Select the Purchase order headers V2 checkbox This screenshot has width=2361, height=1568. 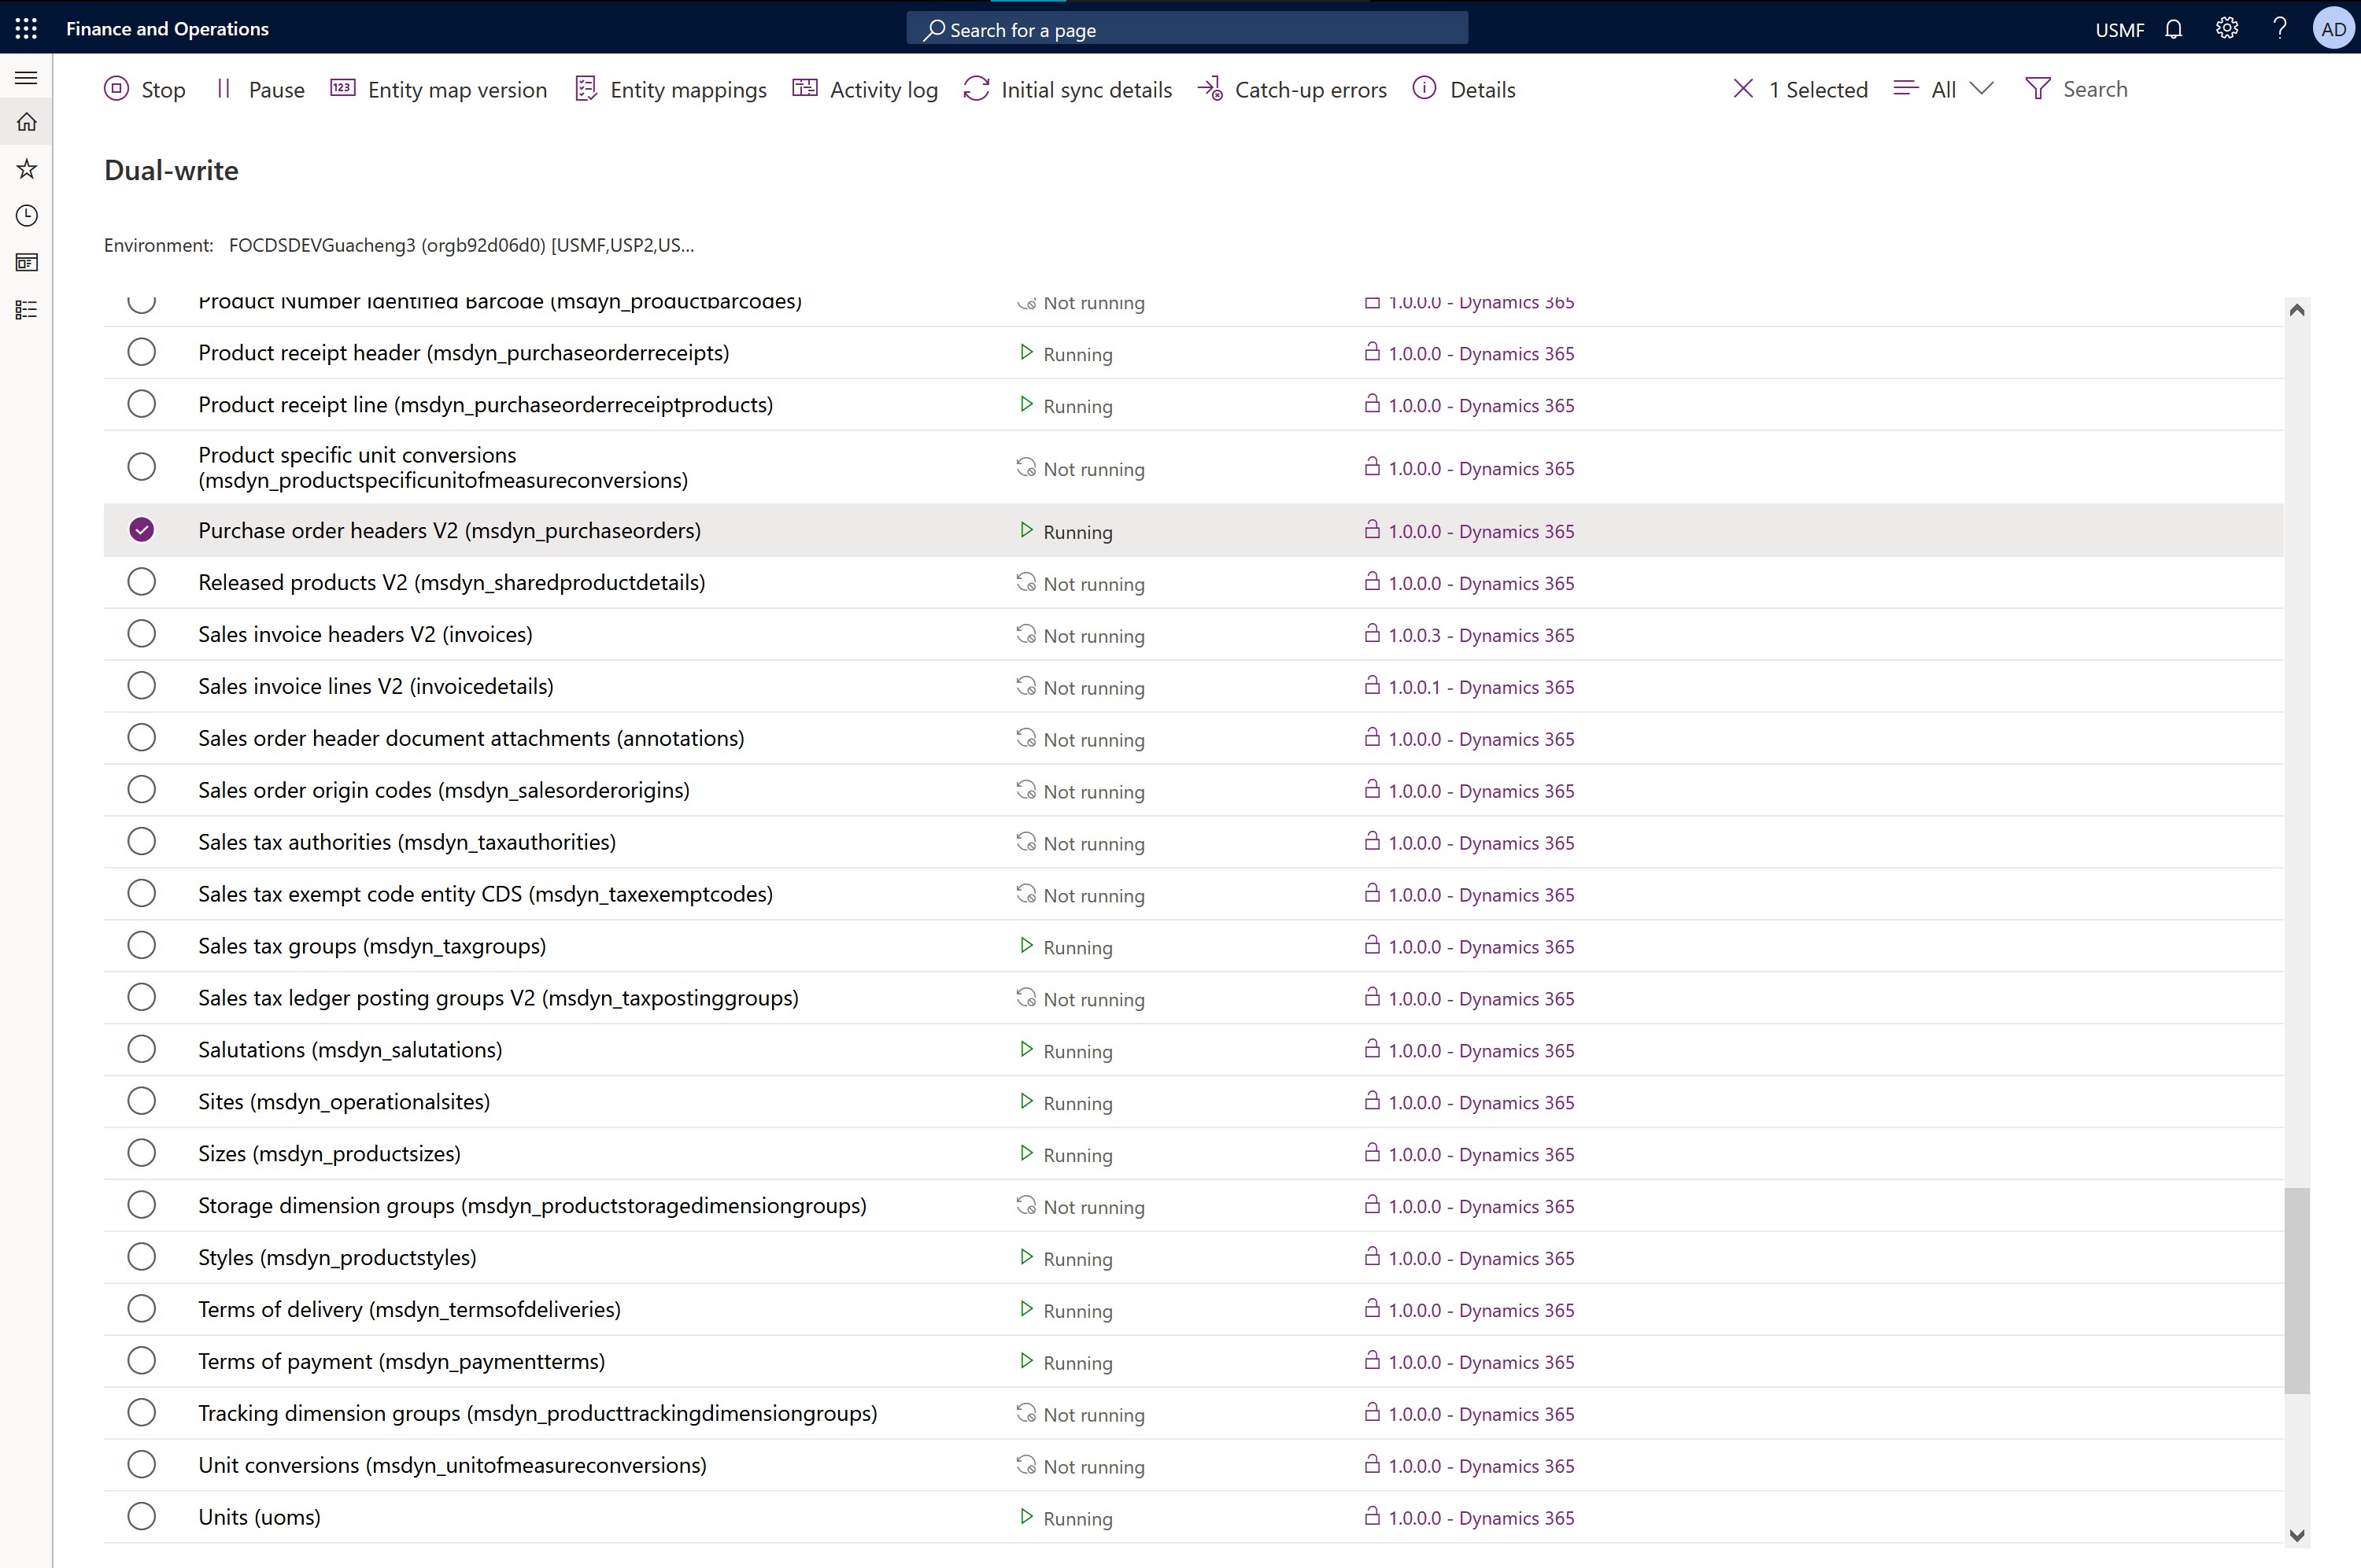142,530
